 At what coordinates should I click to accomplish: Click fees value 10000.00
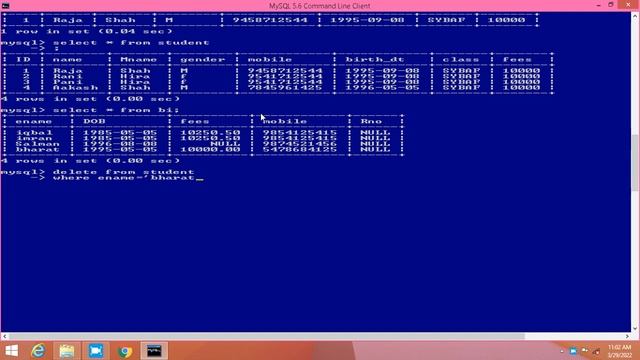211,150
